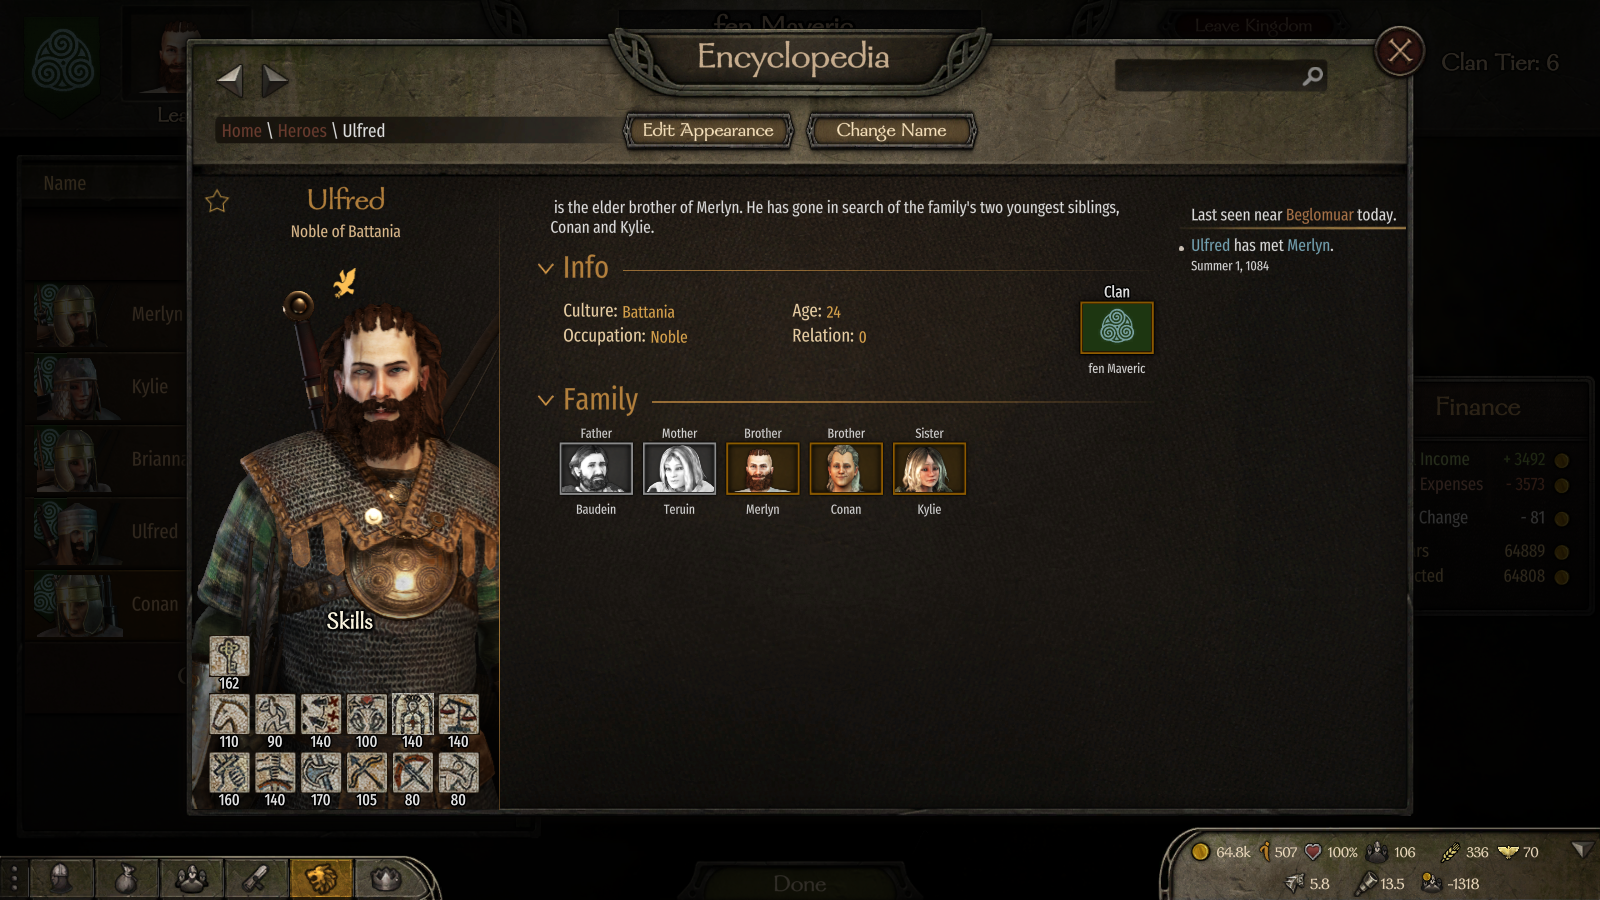Click the search magnifier icon

pos(1313,76)
